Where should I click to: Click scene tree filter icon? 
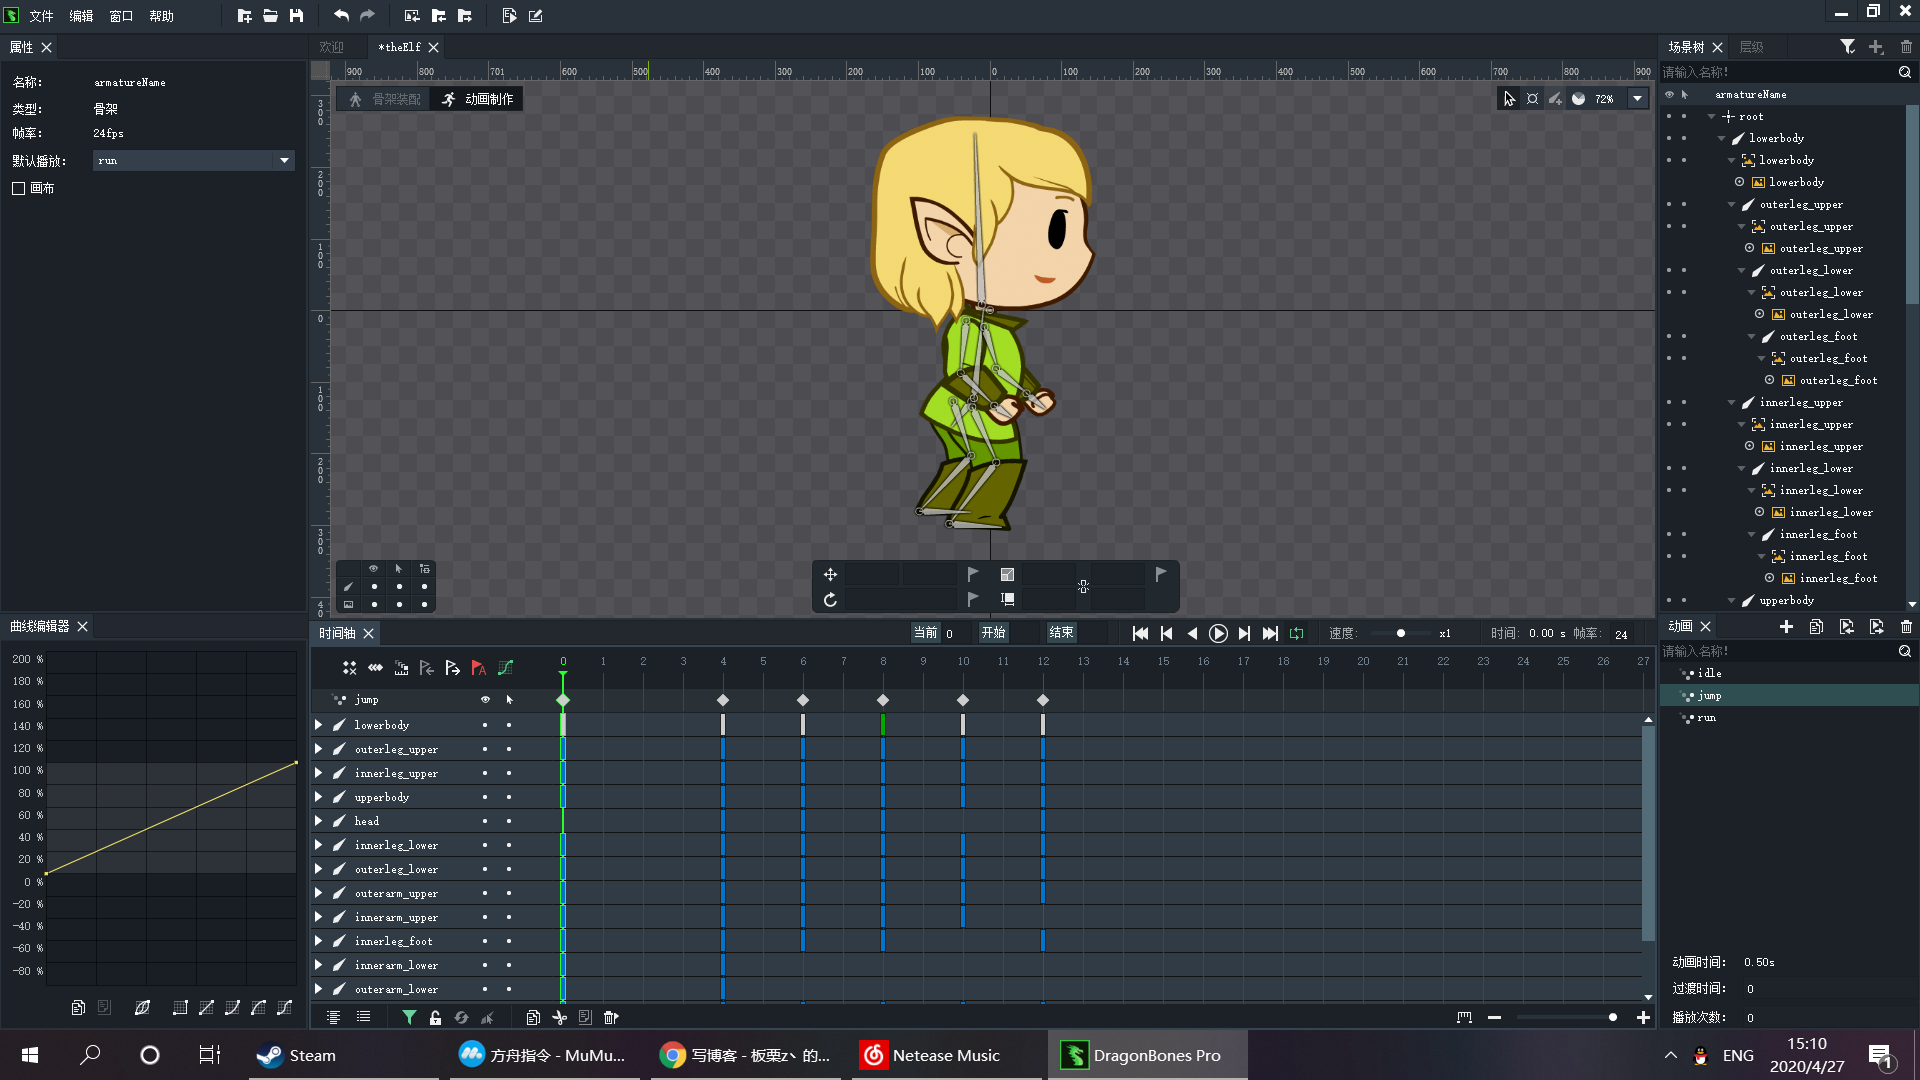(x=1847, y=47)
